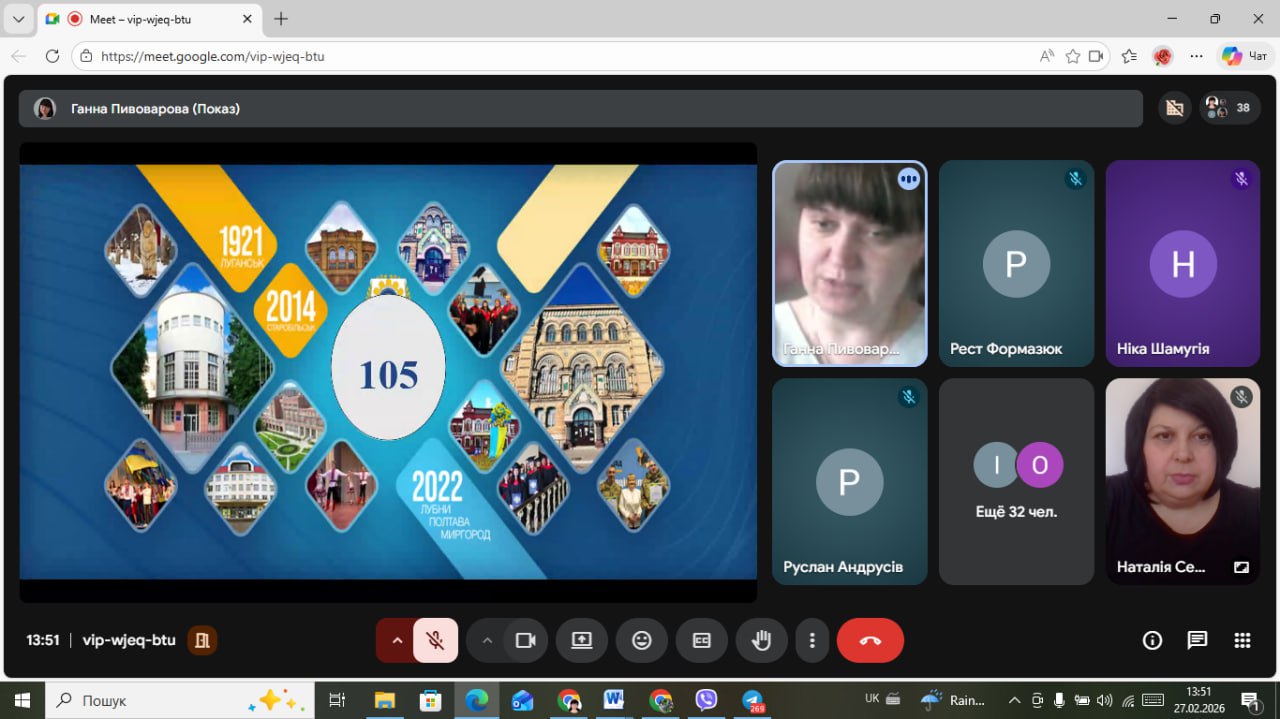The image size is (1280, 719).
Task: Unmute the microphone
Action: [435, 641]
